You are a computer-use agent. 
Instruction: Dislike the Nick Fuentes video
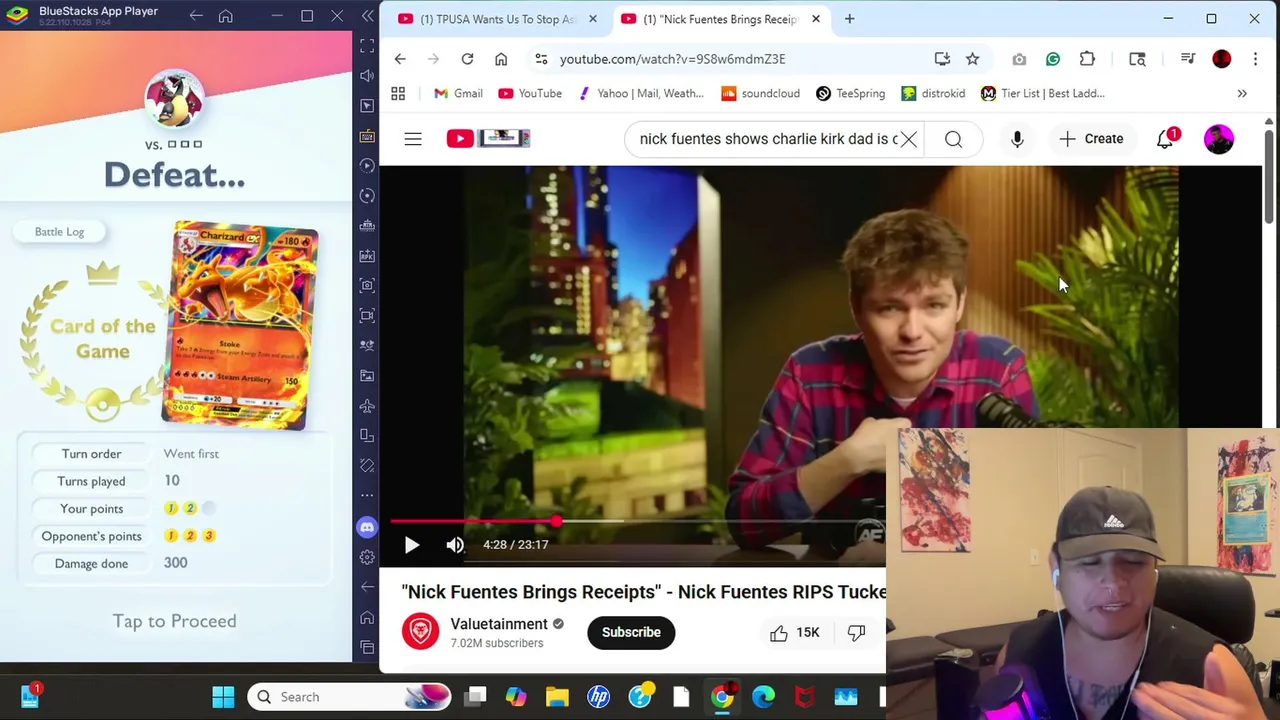click(857, 632)
